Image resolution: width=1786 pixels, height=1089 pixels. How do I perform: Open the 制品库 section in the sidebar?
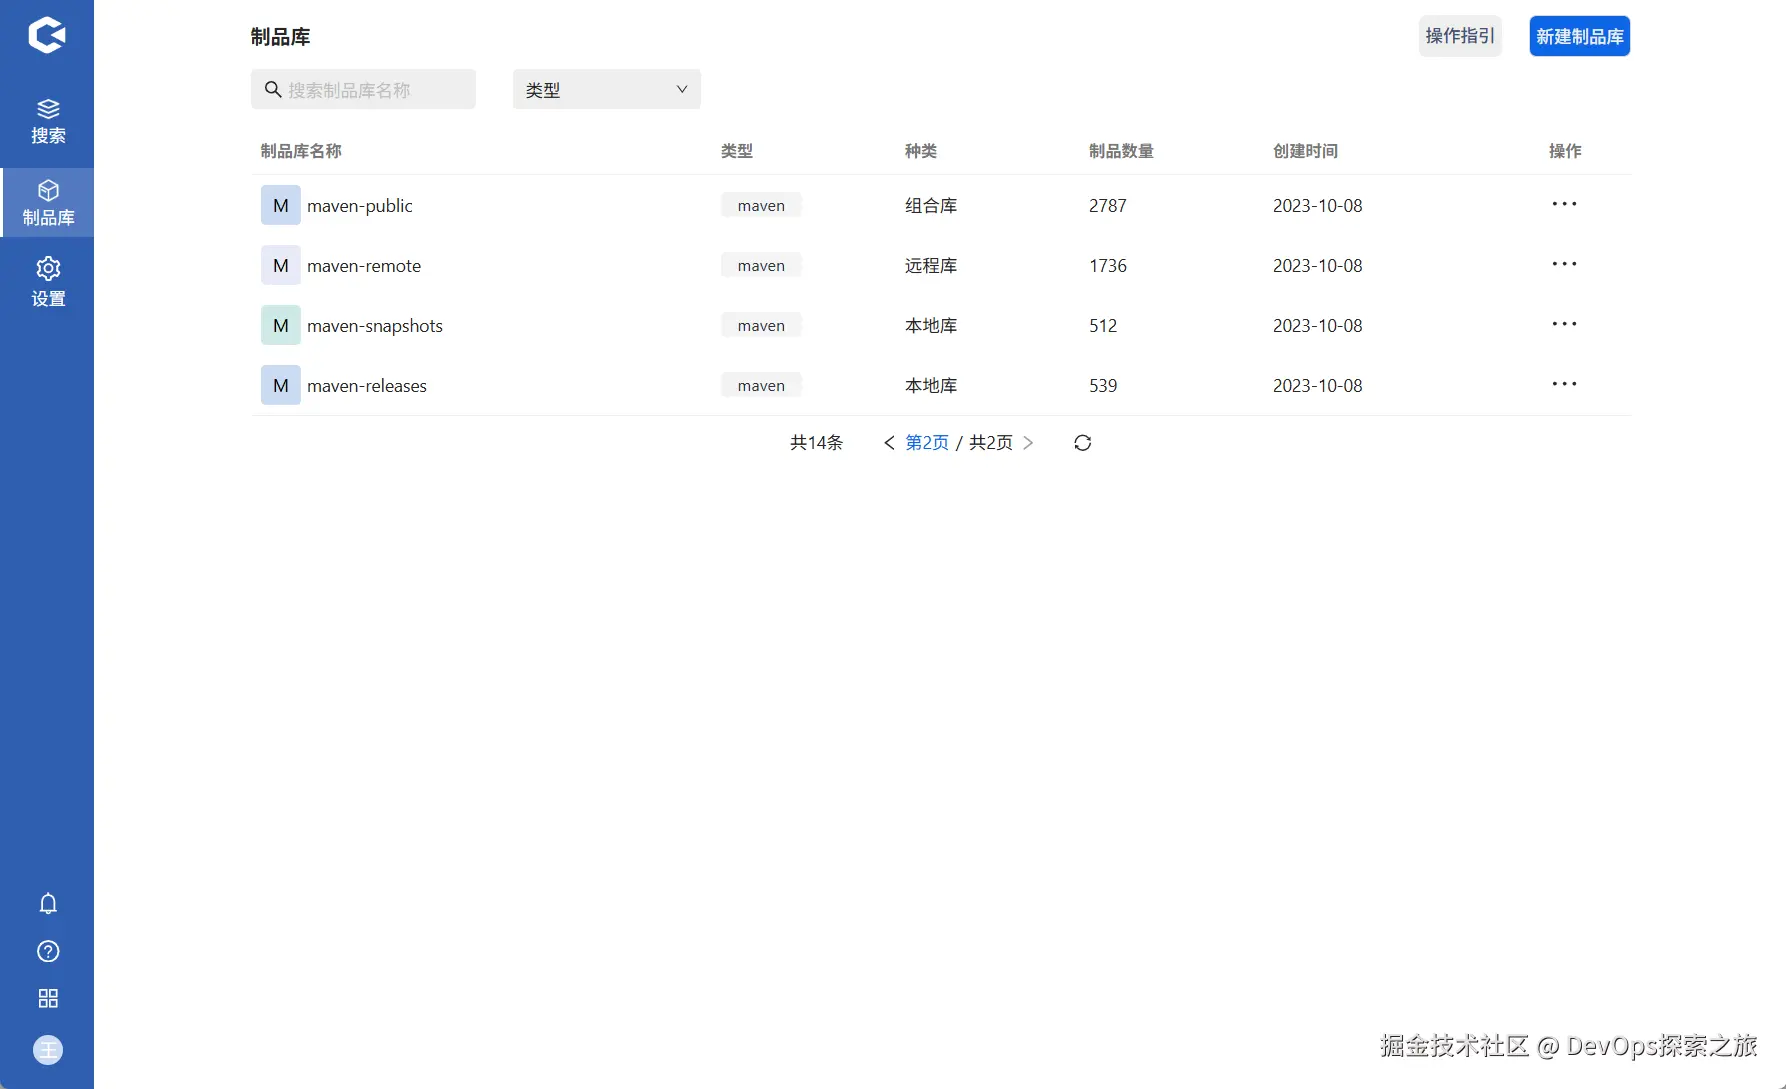(x=47, y=203)
